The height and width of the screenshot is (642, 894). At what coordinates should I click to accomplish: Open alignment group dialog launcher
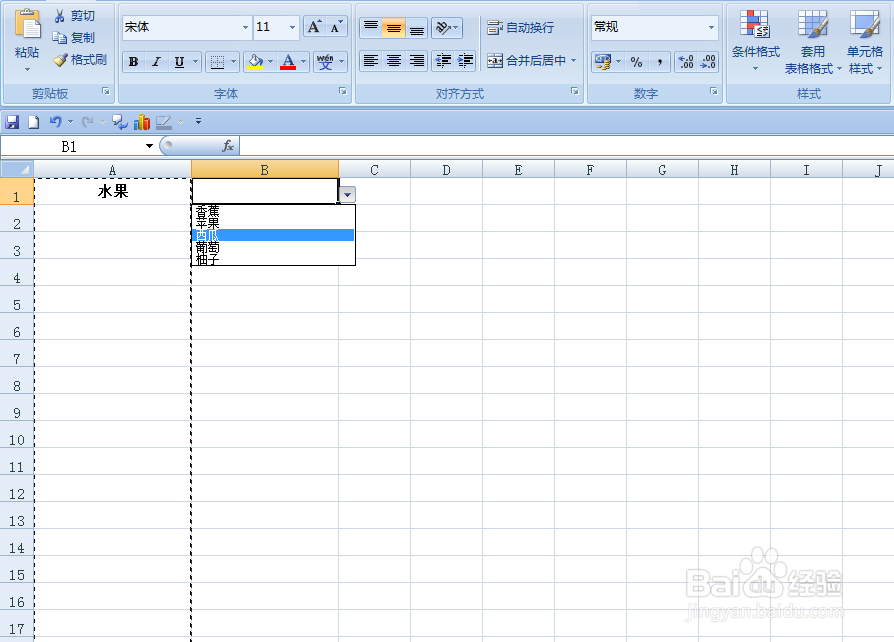point(575,91)
